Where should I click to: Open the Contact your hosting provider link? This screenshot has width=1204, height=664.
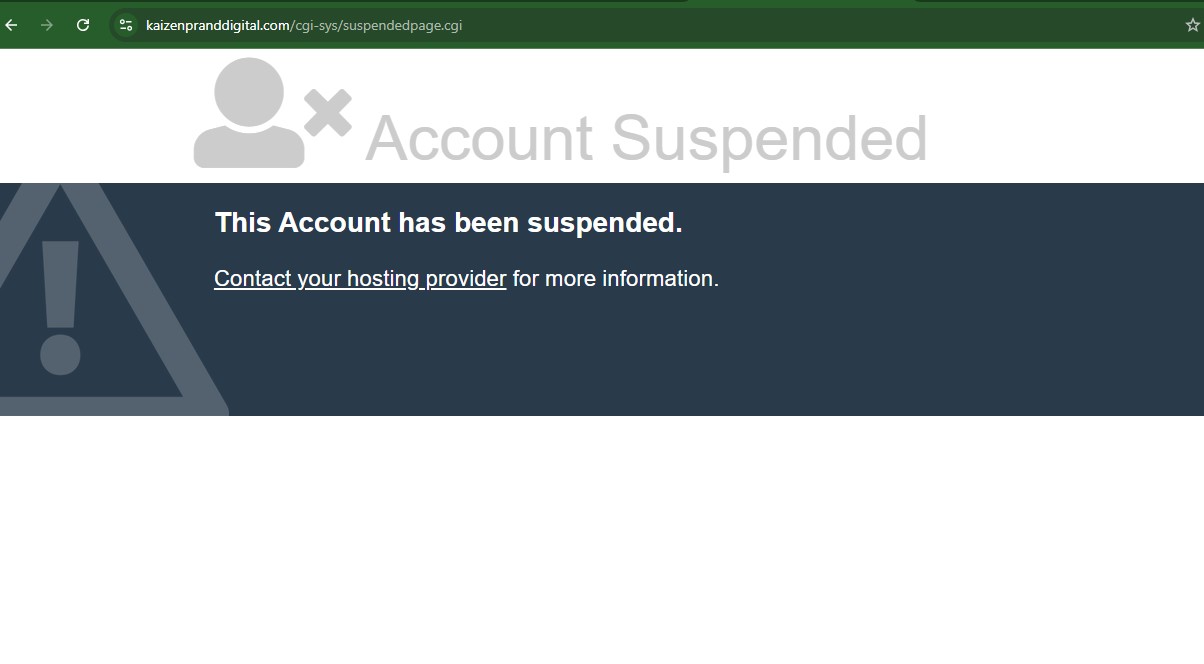(360, 278)
